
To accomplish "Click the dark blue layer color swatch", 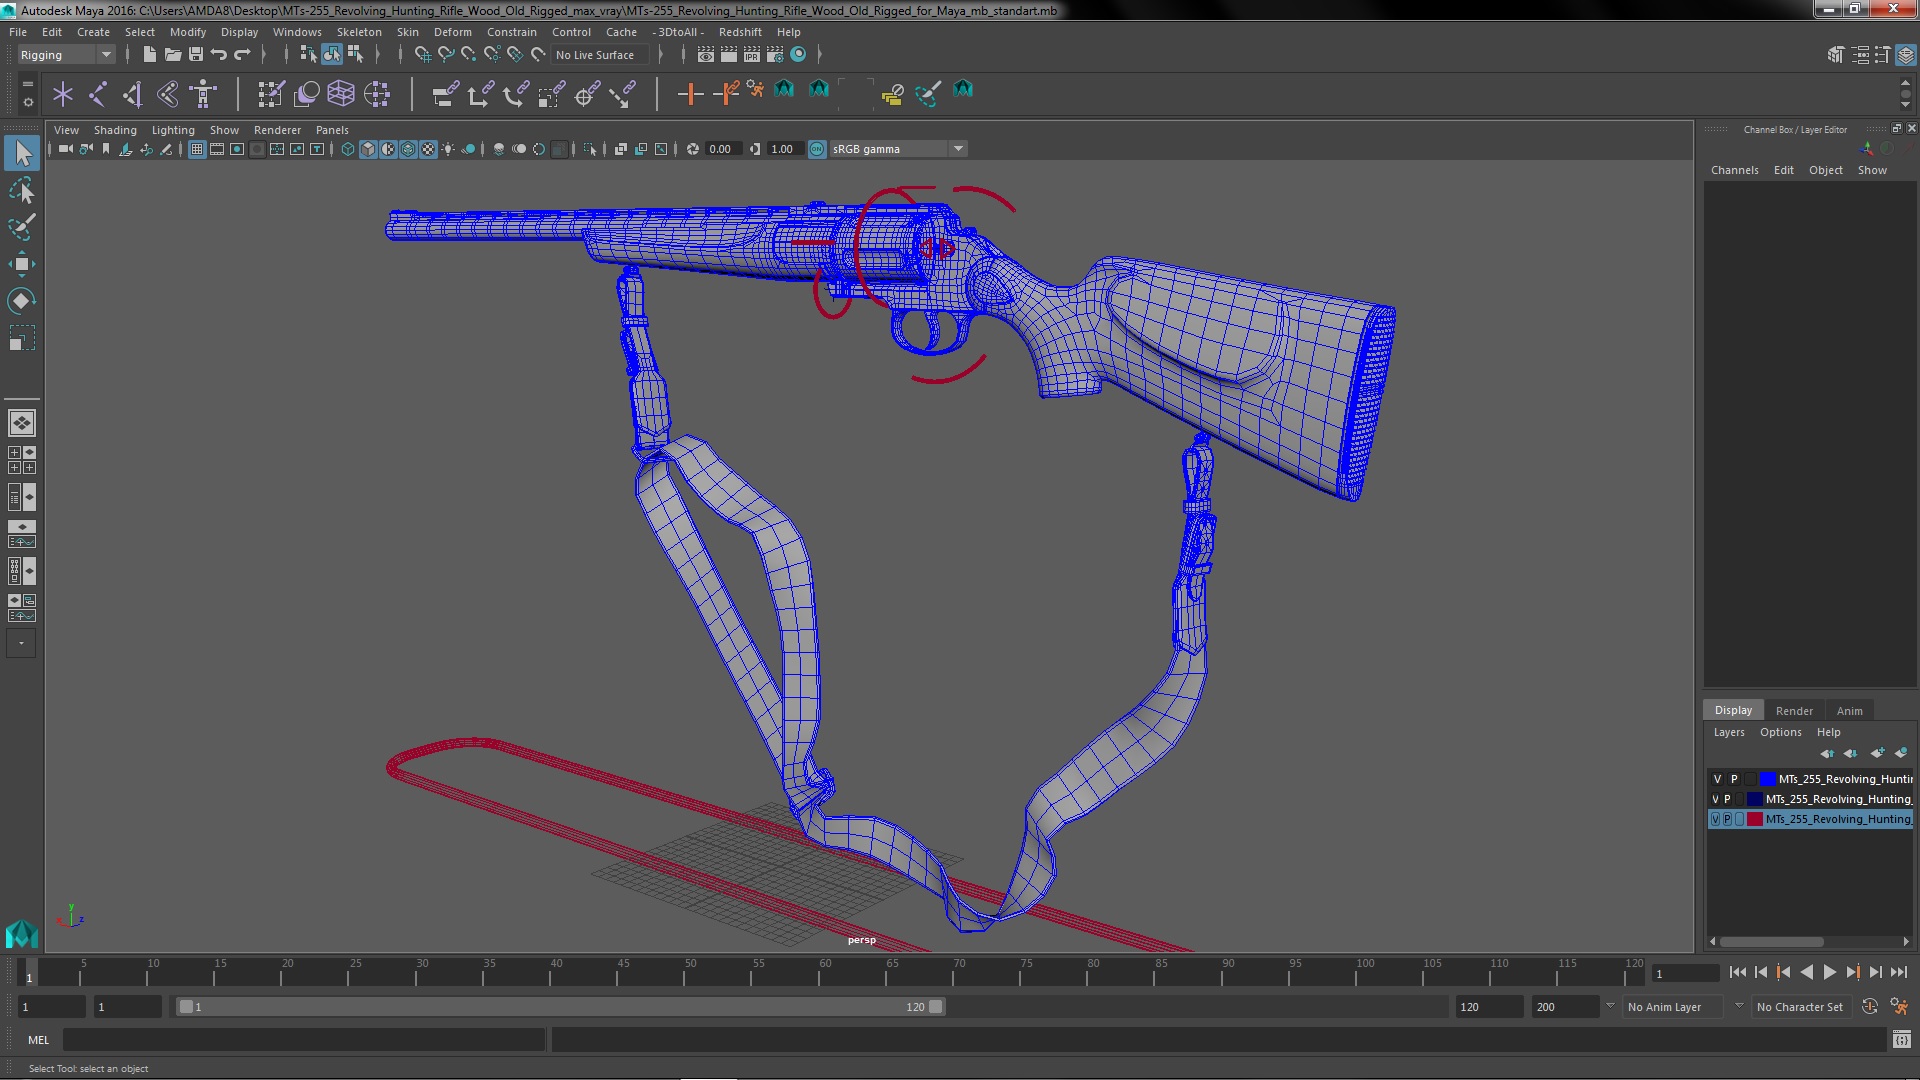I will pyautogui.click(x=1755, y=799).
